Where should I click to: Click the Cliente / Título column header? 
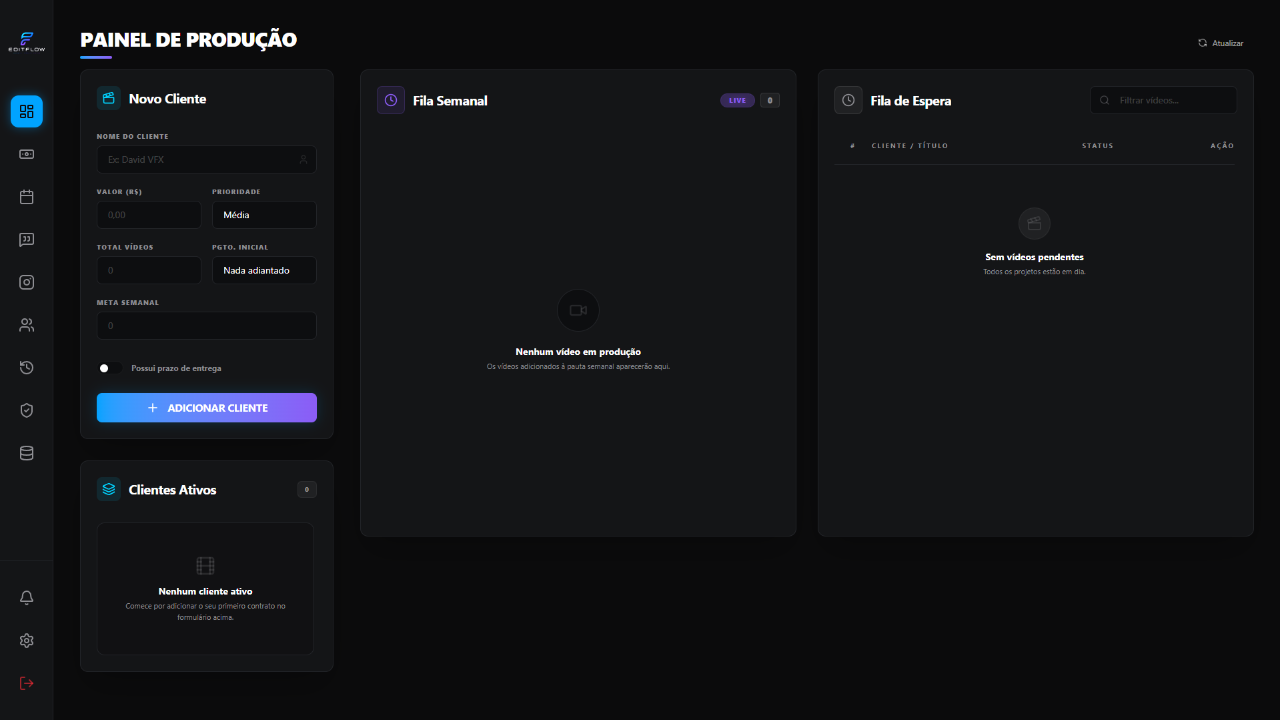pyautogui.click(x=910, y=146)
